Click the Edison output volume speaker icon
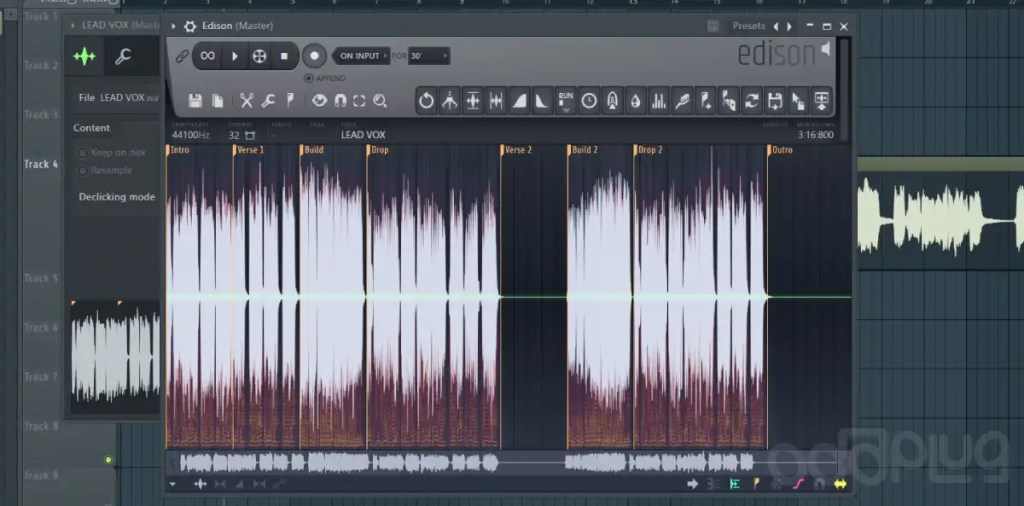 [x=826, y=49]
